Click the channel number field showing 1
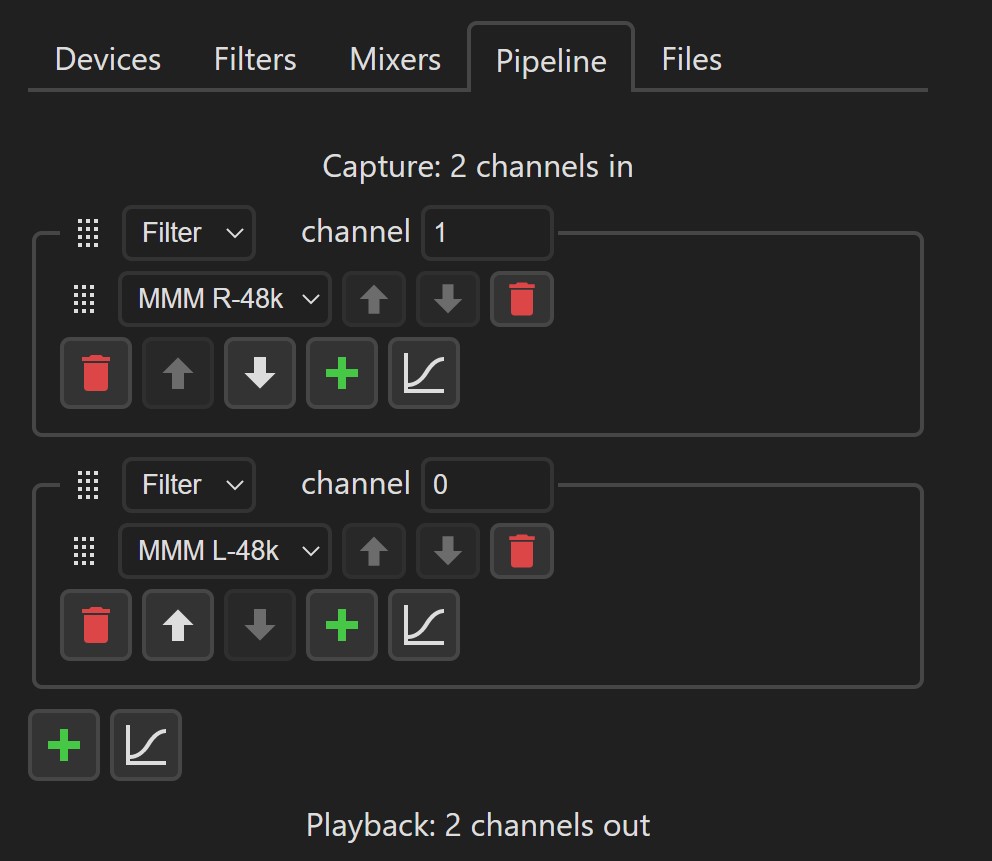 [488, 233]
